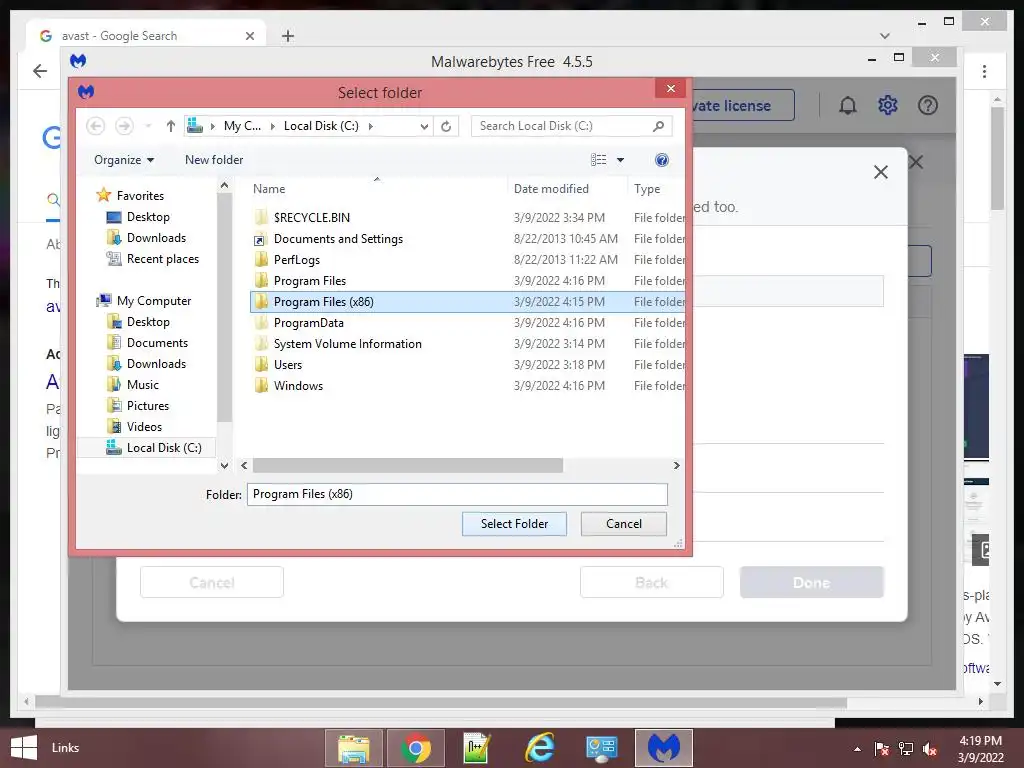Click navigation pane scroll up arrow

click(x=224, y=185)
